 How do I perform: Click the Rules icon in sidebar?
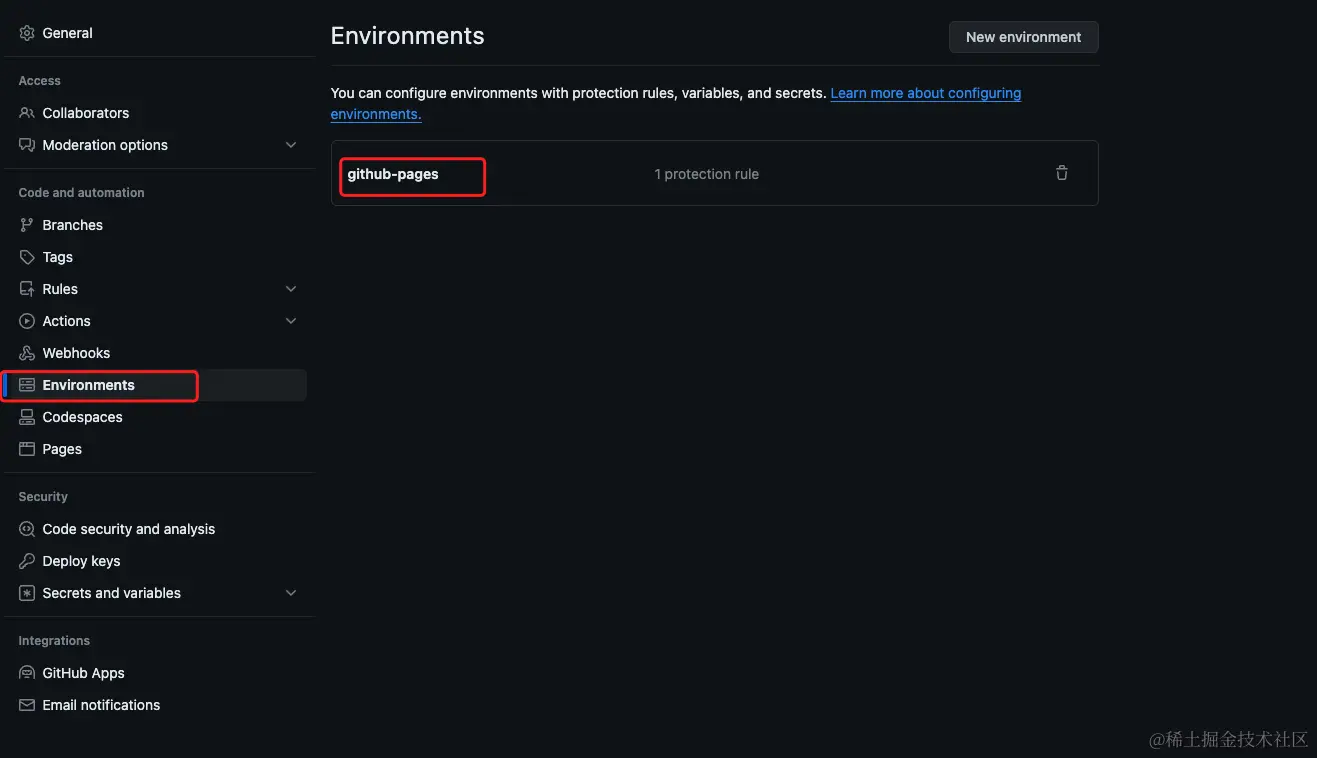(27, 289)
